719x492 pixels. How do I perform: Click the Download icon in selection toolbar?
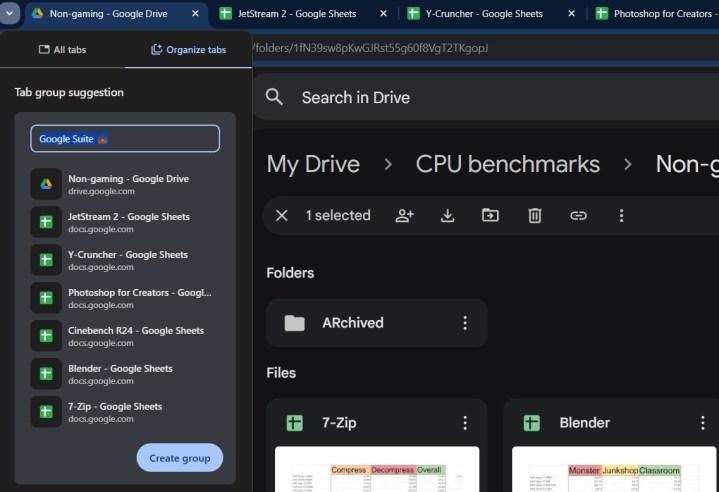pos(448,215)
